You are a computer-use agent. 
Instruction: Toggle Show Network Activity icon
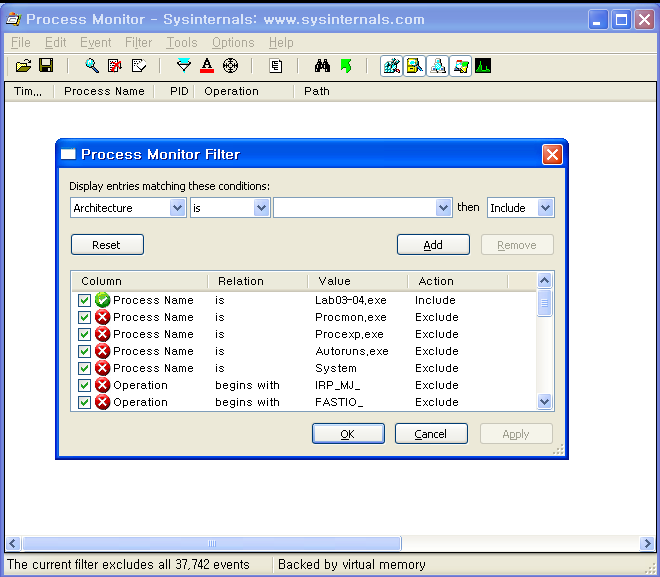(438, 66)
